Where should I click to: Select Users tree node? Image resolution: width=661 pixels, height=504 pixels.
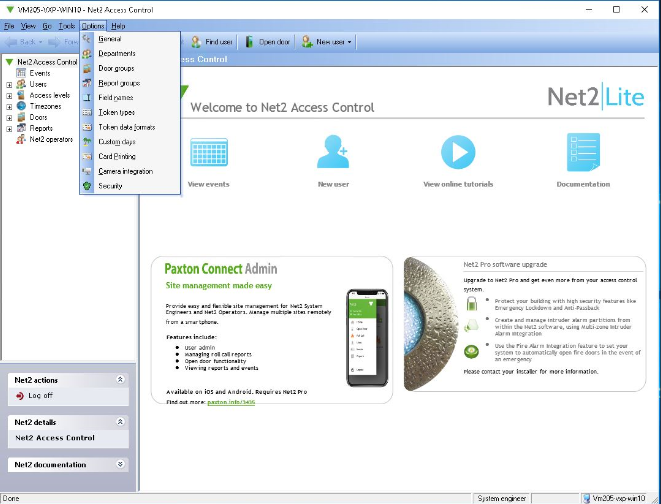(x=38, y=84)
